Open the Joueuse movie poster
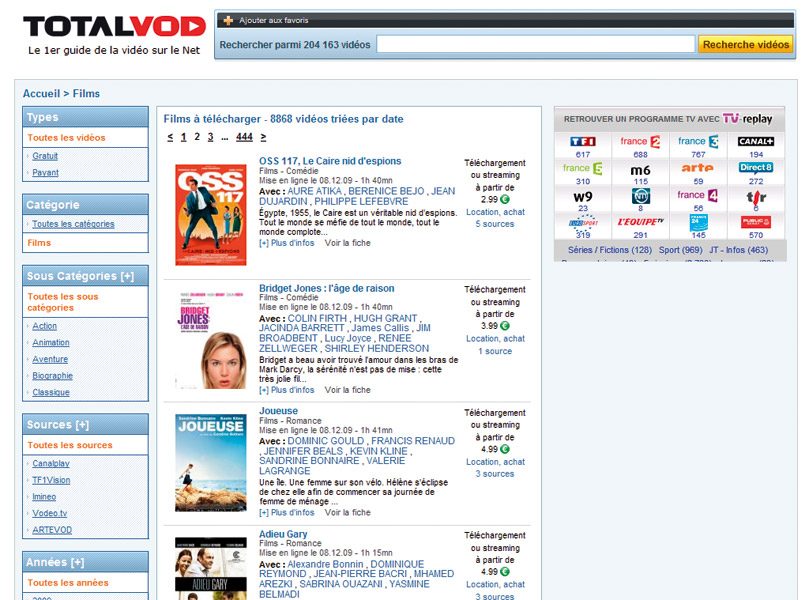Image resolution: width=809 pixels, height=600 pixels. [211, 463]
